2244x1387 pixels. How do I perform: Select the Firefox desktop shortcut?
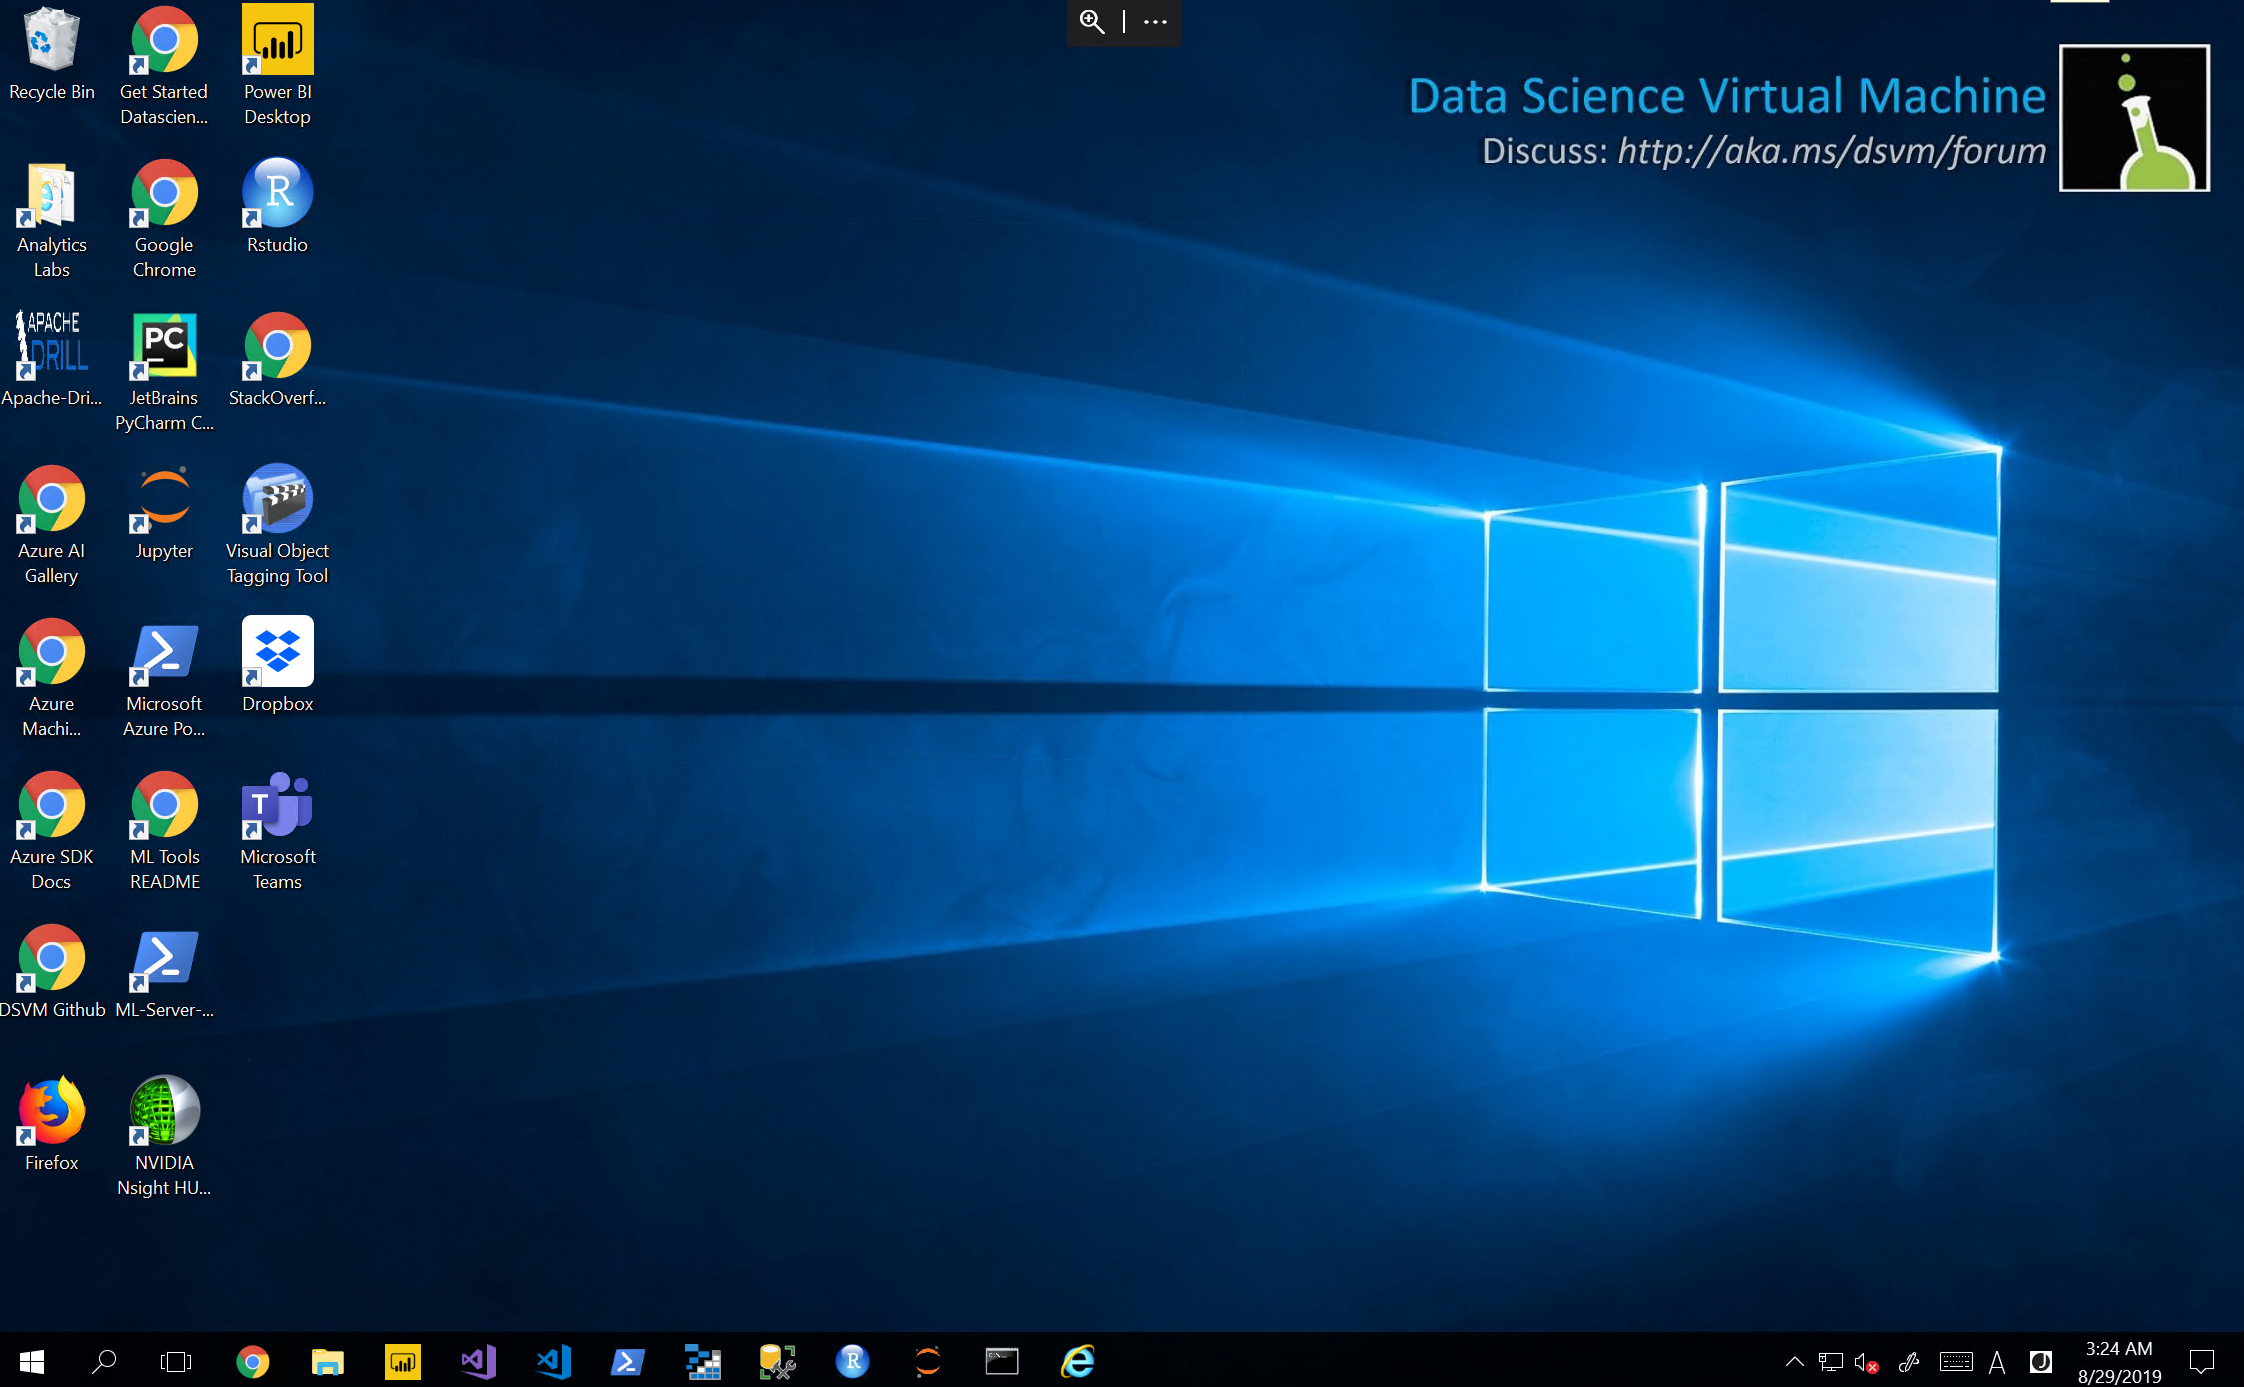coord(51,1111)
